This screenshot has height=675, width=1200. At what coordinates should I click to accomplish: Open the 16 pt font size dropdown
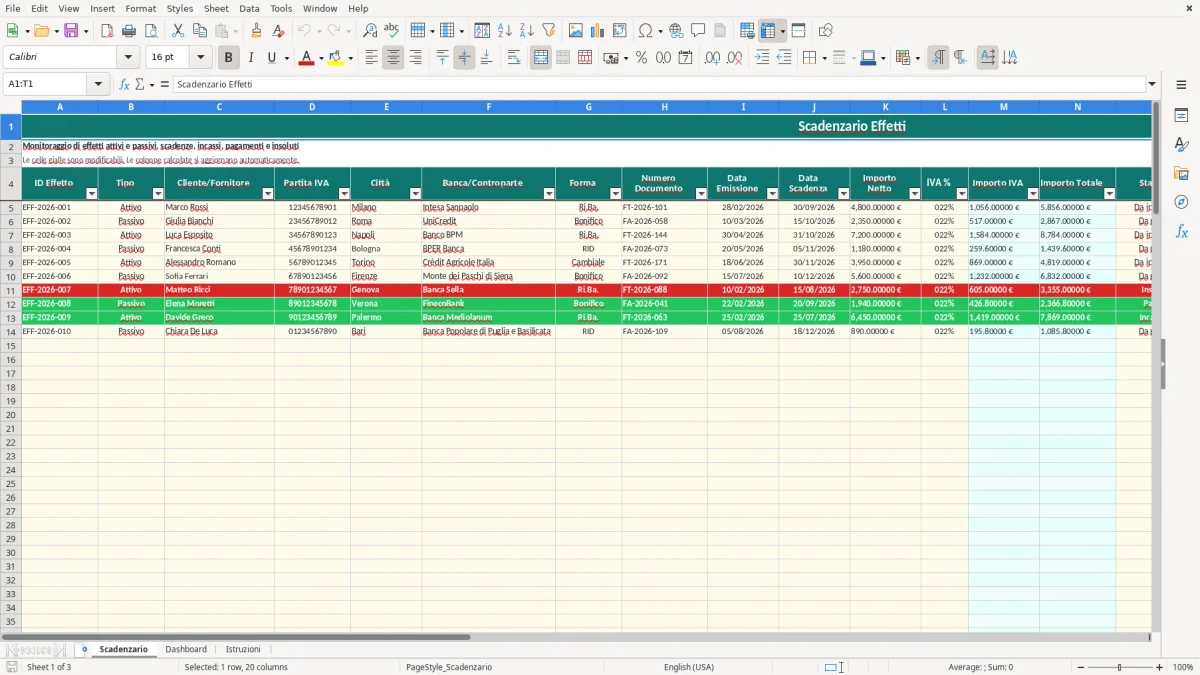201,58
